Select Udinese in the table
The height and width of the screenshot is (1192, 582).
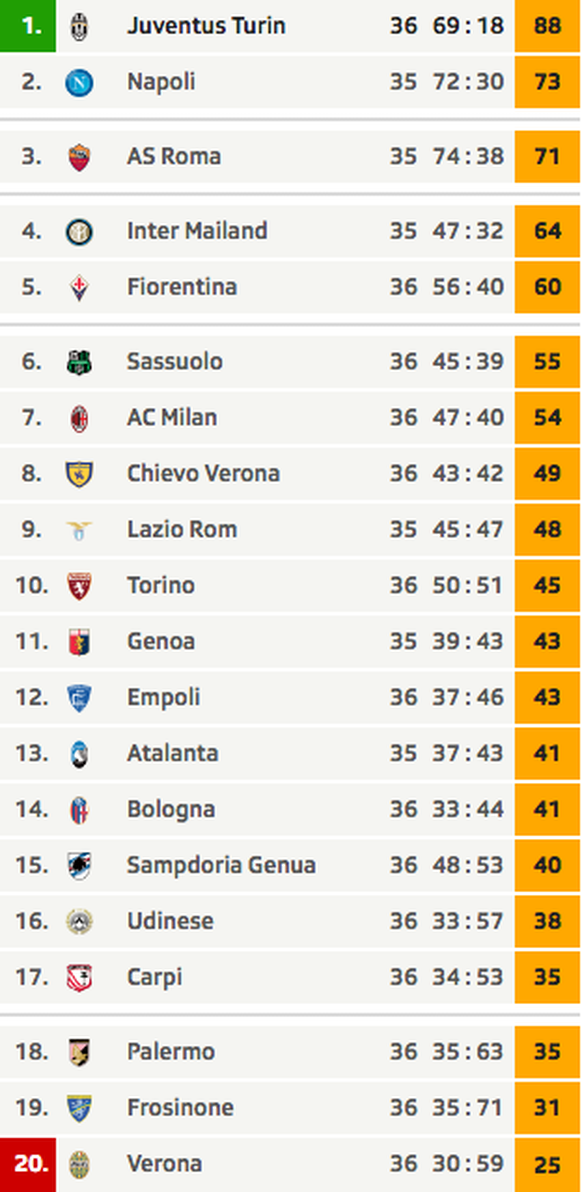[170, 921]
